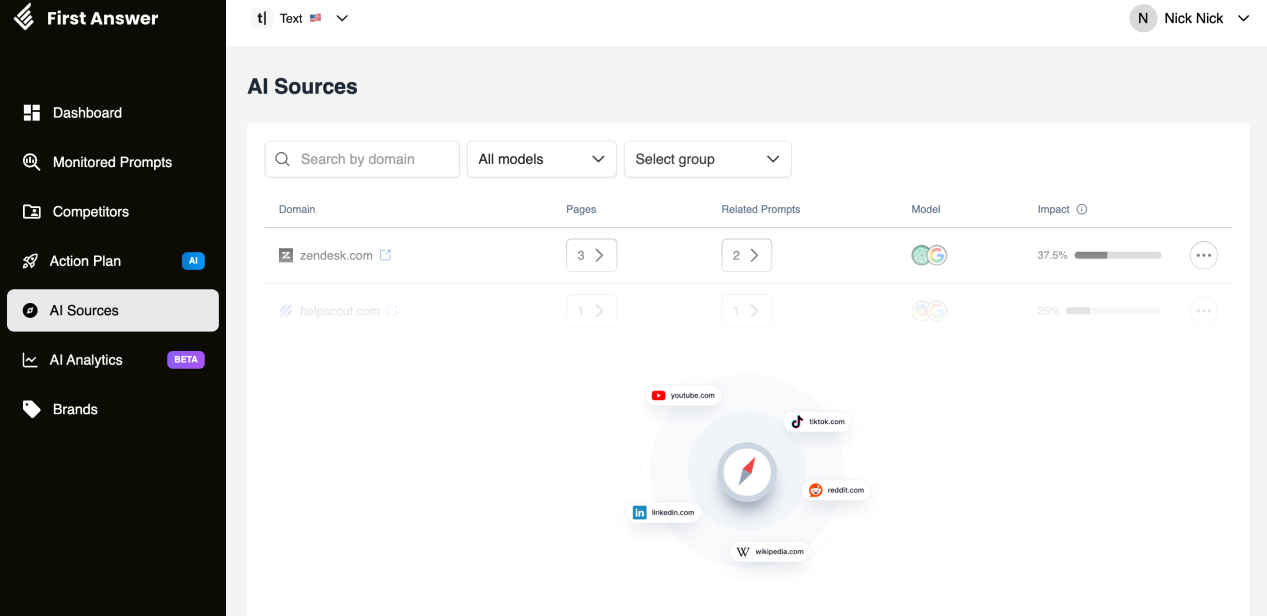Click the First Answer logo icon
Image resolution: width=1267 pixels, height=616 pixels.
pyautogui.click(x=24, y=18)
